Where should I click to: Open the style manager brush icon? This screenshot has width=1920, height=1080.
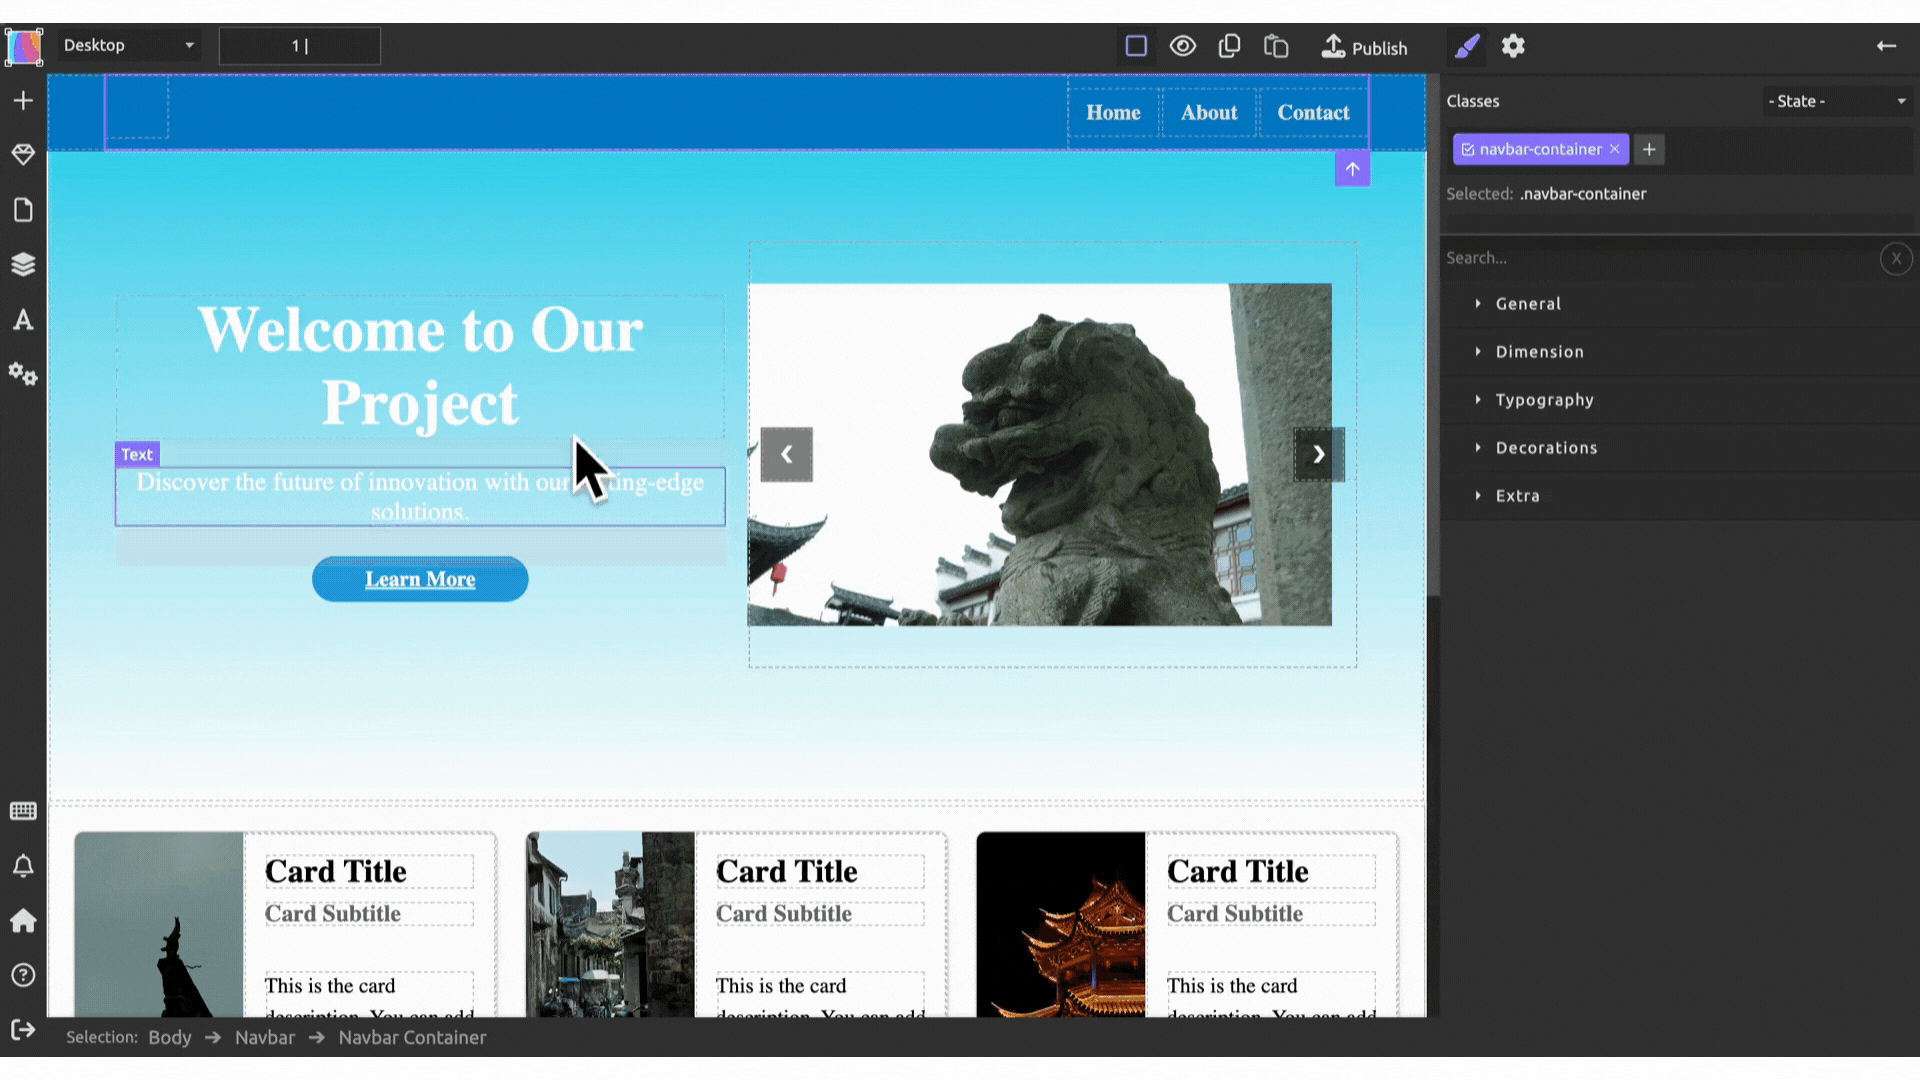1466,46
